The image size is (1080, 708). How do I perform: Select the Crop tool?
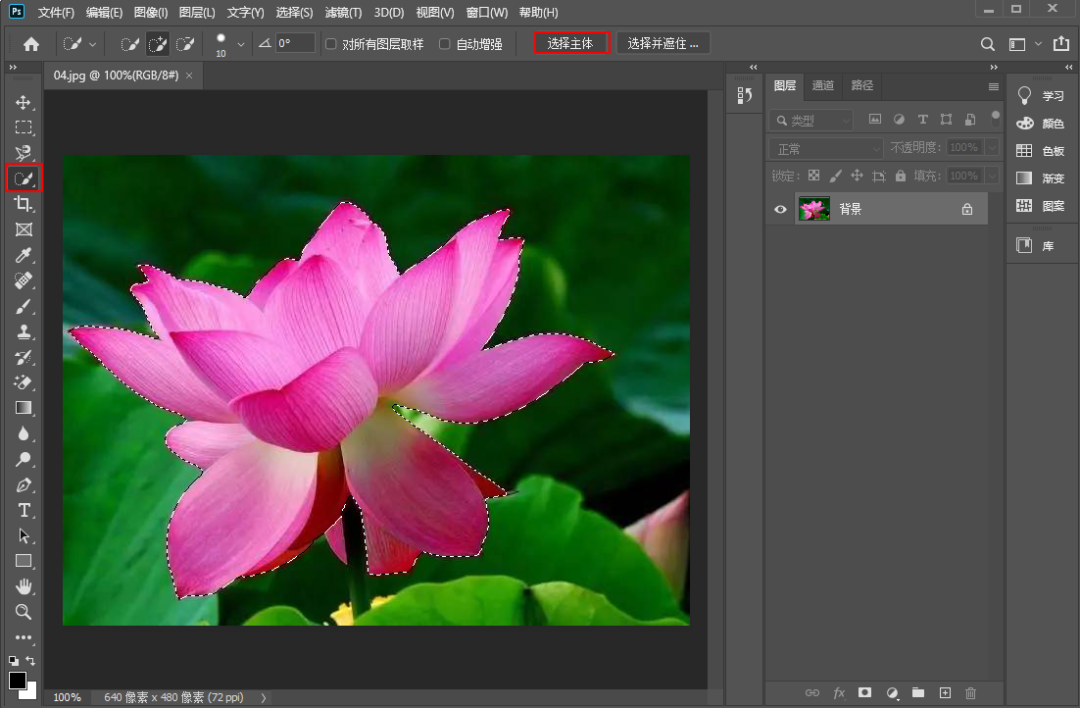pyautogui.click(x=23, y=204)
